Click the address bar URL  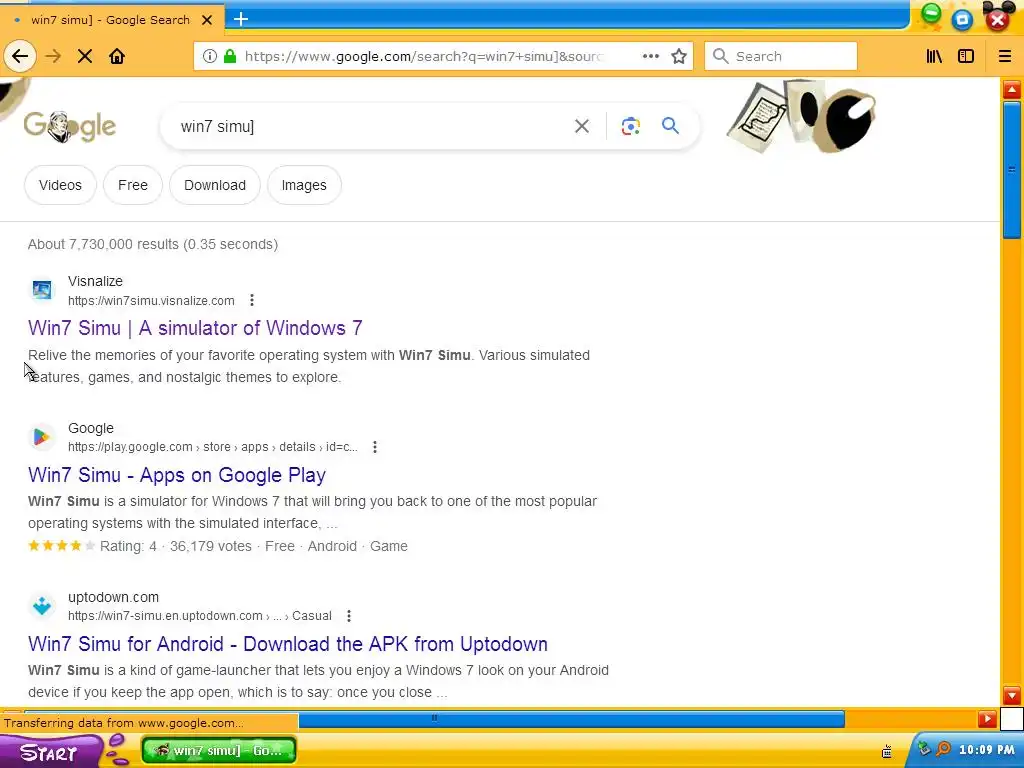pyautogui.click(x=423, y=56)
